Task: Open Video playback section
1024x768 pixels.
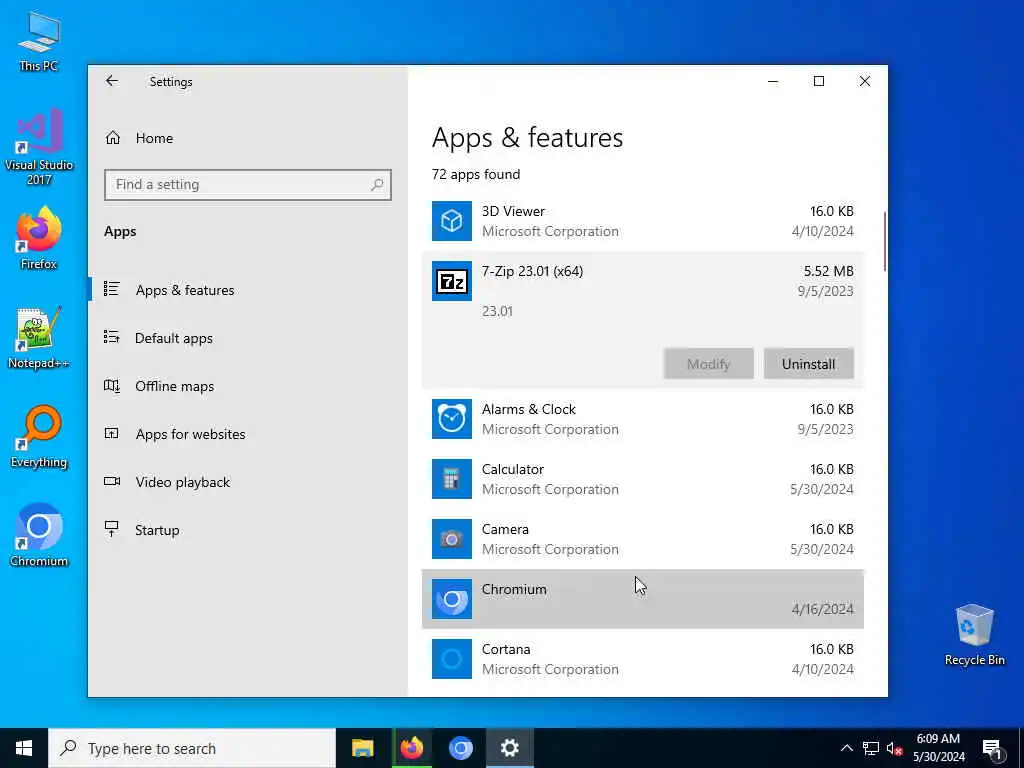Action: [x=182, y=482]
